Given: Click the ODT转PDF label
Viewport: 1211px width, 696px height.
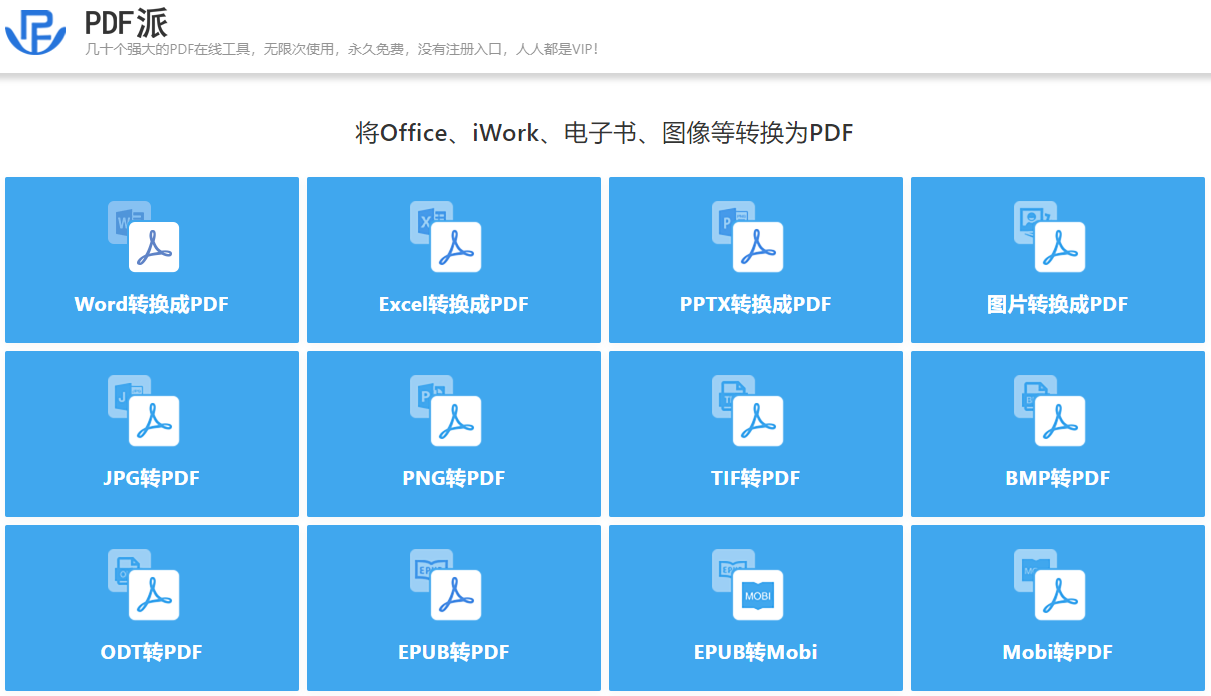Looking at the screenshot, I should (x=152, y=653).
